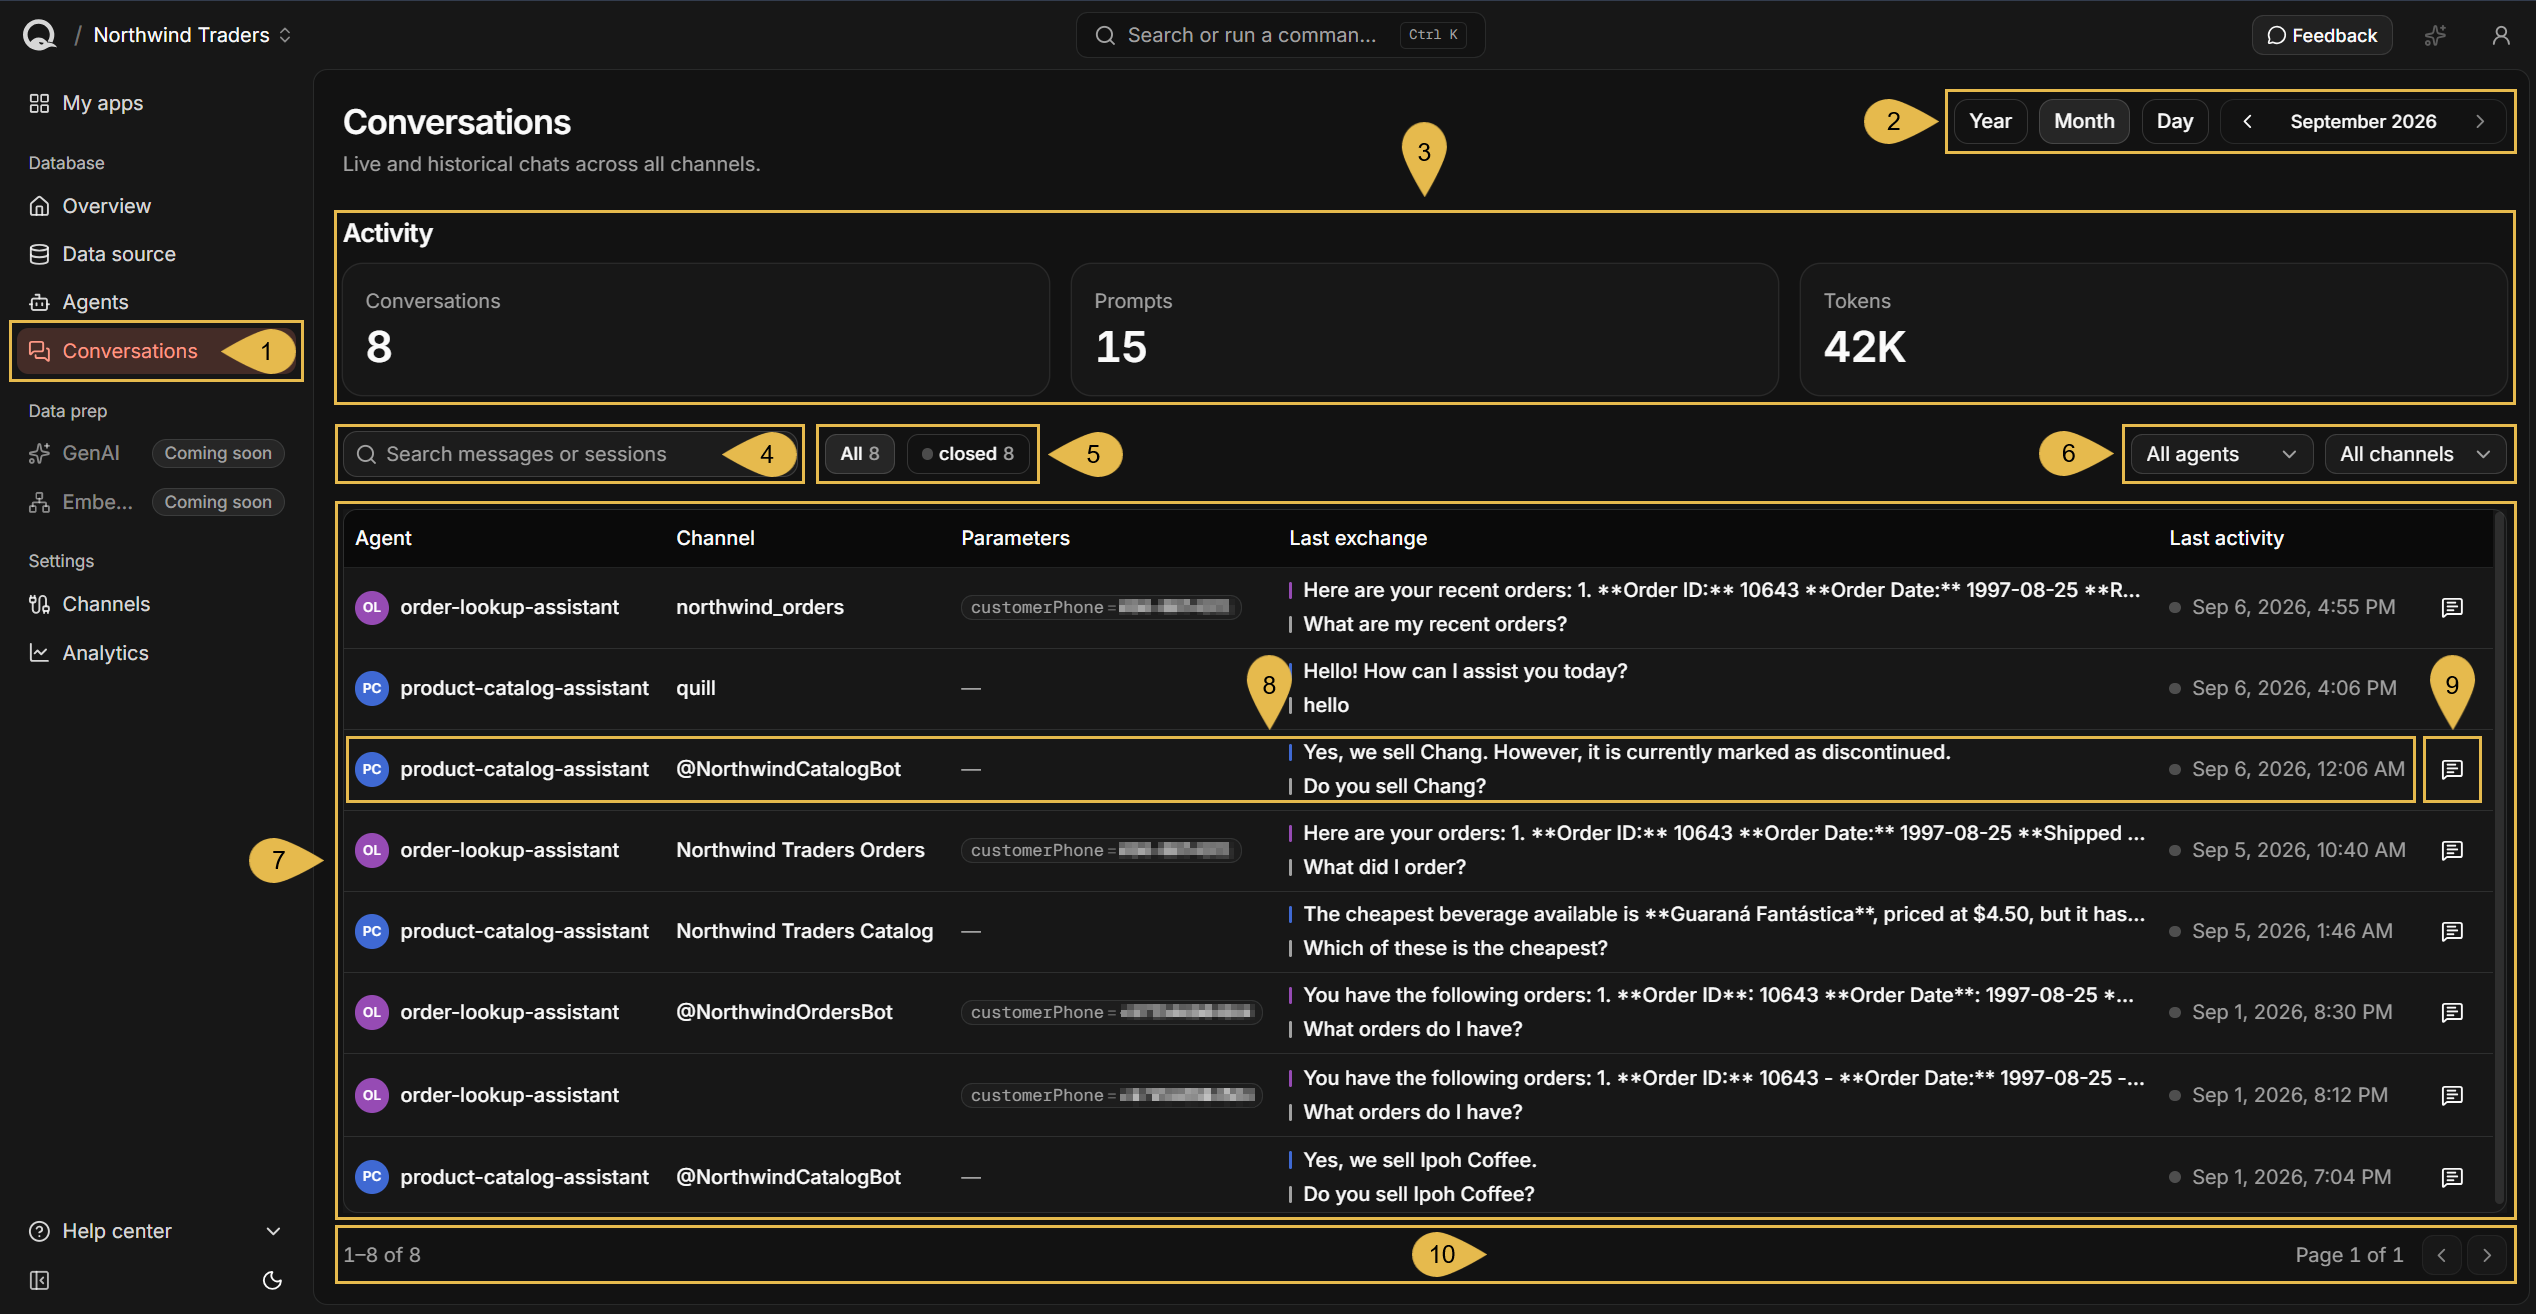Screen dimensions: 2536x1314
Task: Filter by closed 8 conversations
Action: coord(967,454)
